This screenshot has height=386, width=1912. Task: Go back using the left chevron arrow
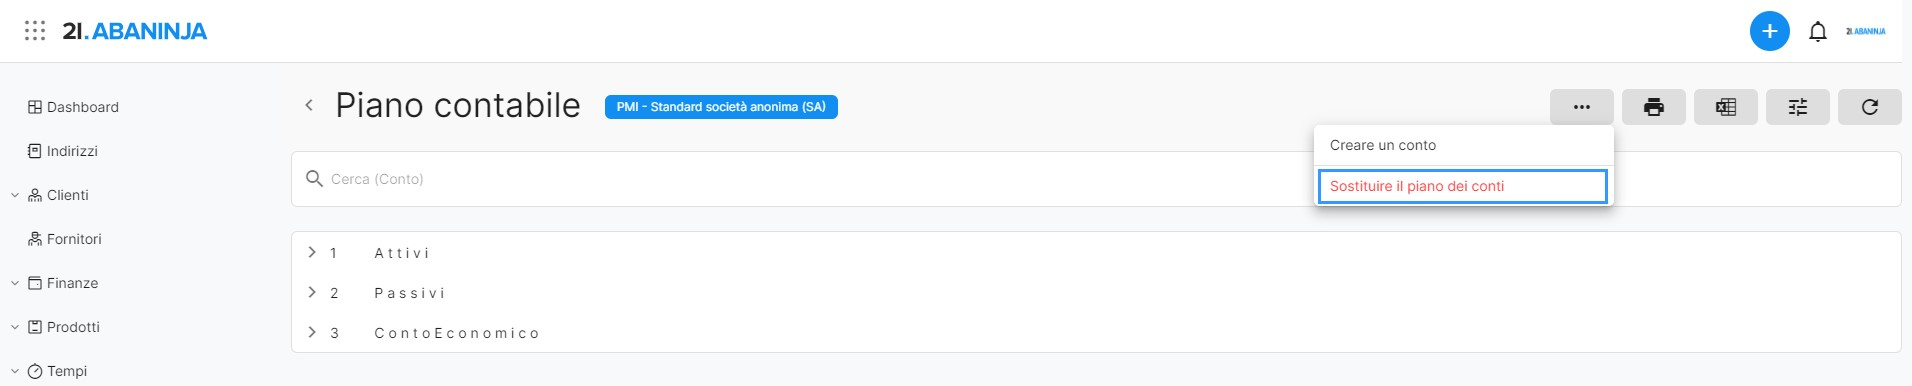[309, 105]
